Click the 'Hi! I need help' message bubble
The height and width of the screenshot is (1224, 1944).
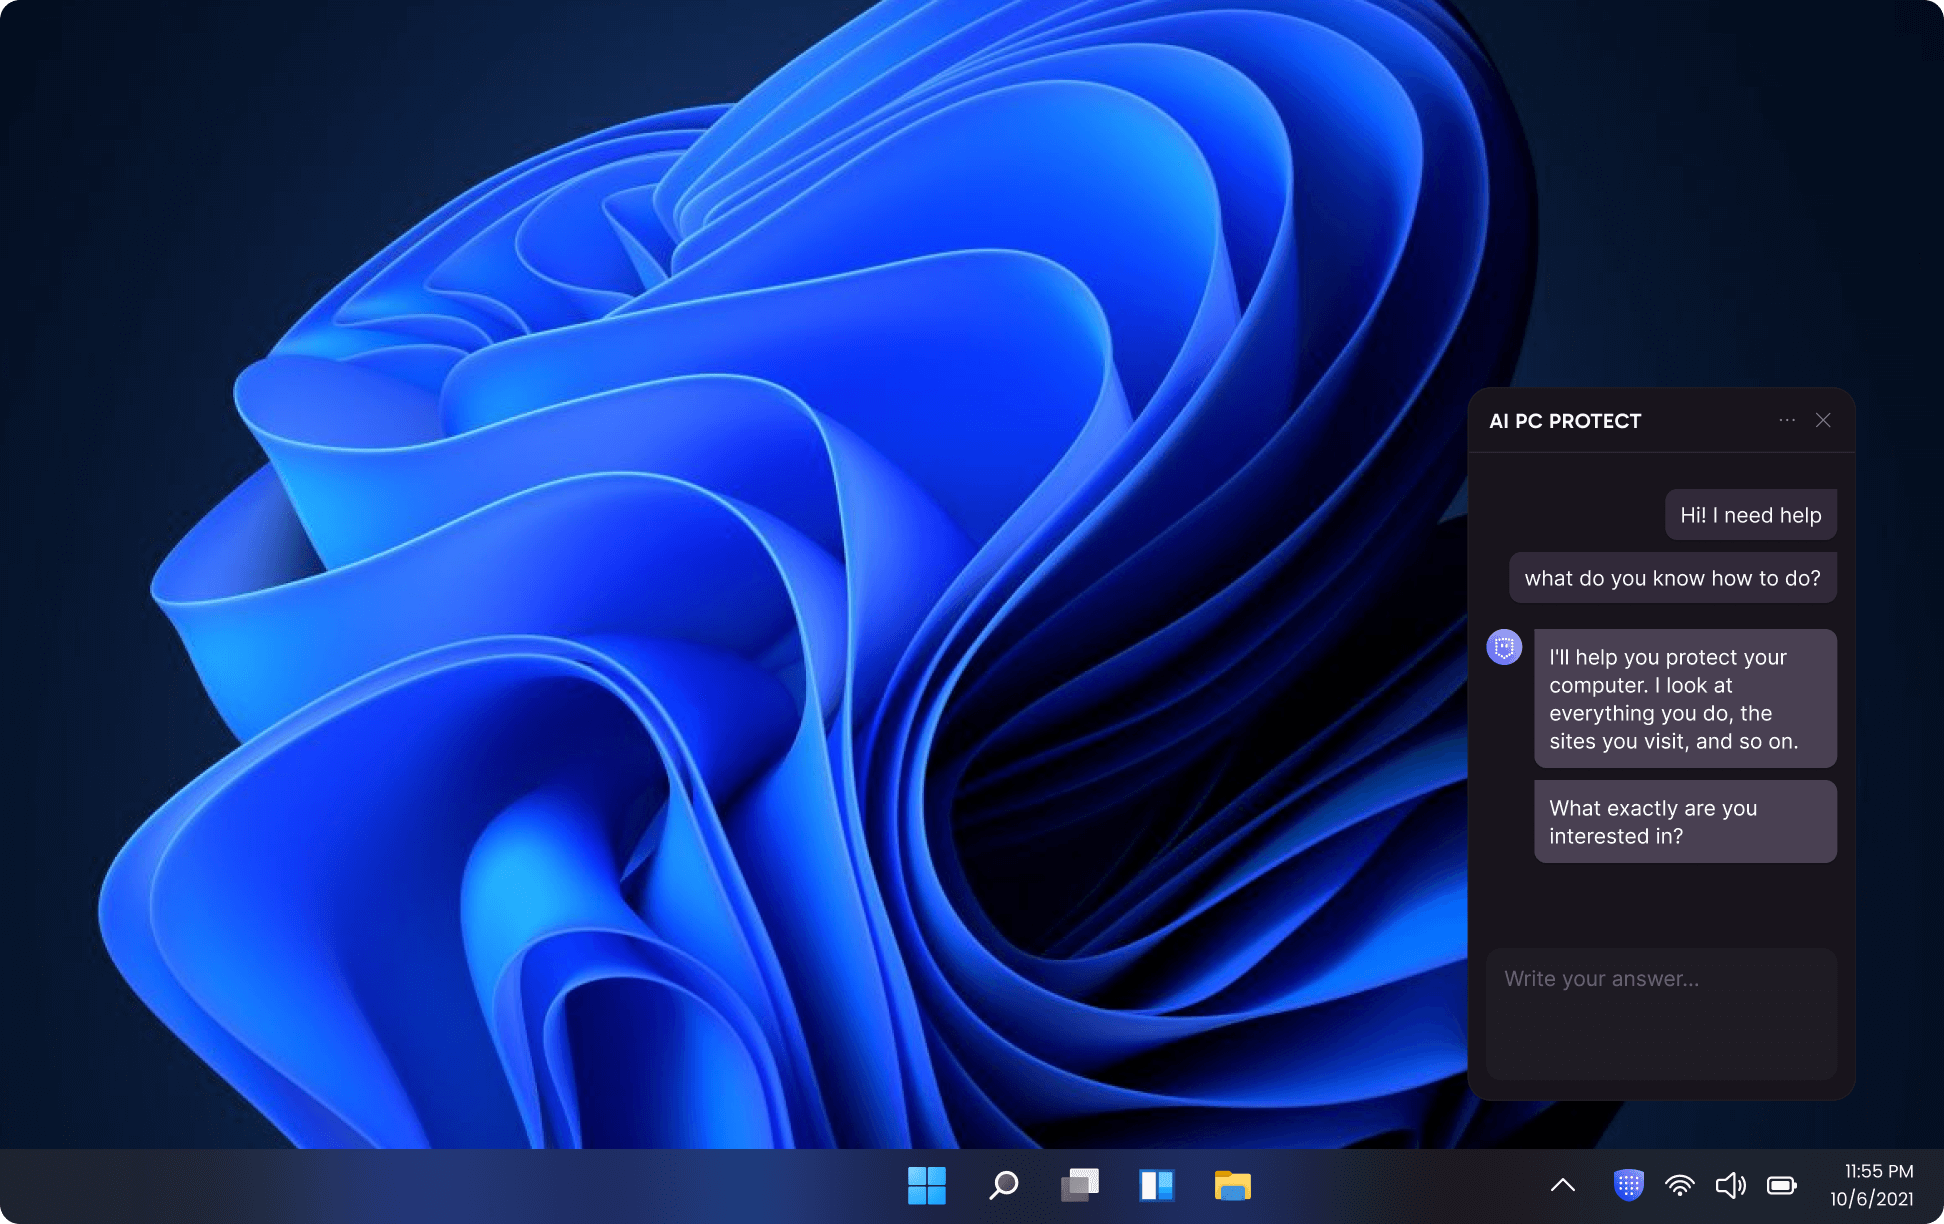(1750, 515)
